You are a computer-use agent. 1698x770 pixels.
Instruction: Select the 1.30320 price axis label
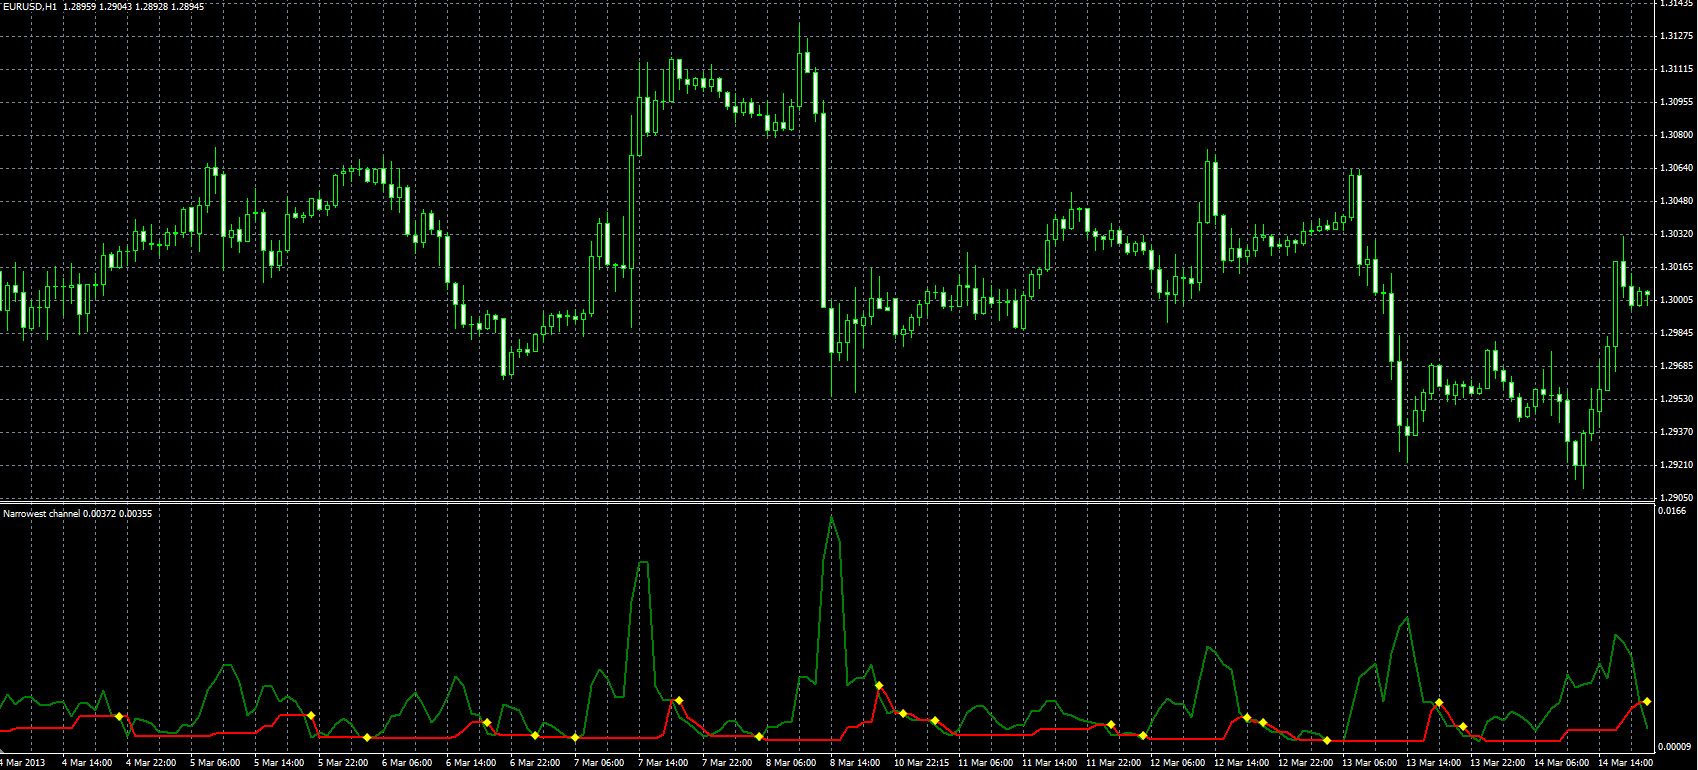[x=1676, y=234]
